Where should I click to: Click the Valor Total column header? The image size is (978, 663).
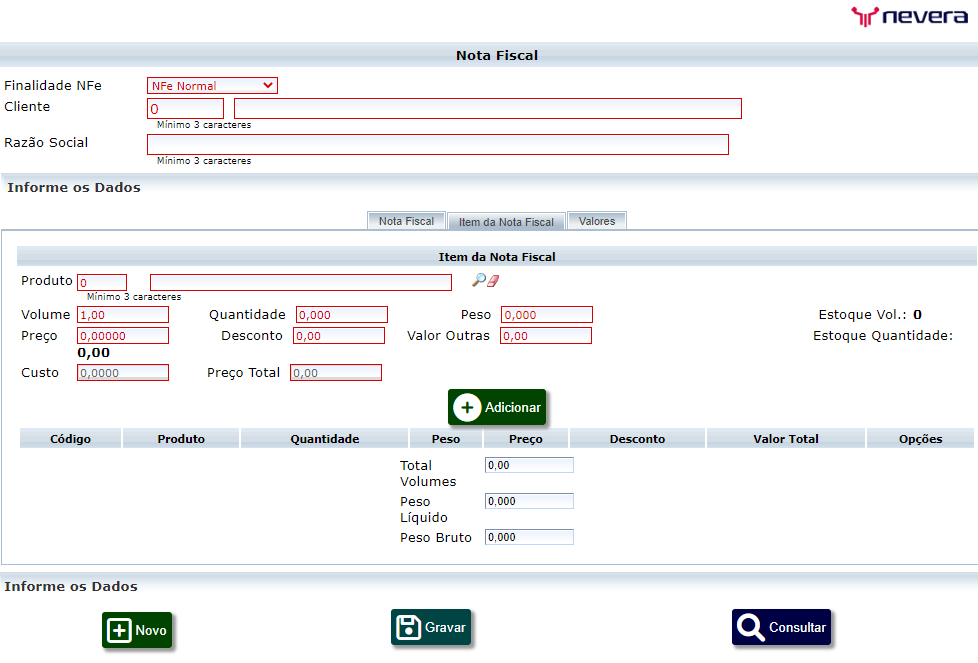786,438
